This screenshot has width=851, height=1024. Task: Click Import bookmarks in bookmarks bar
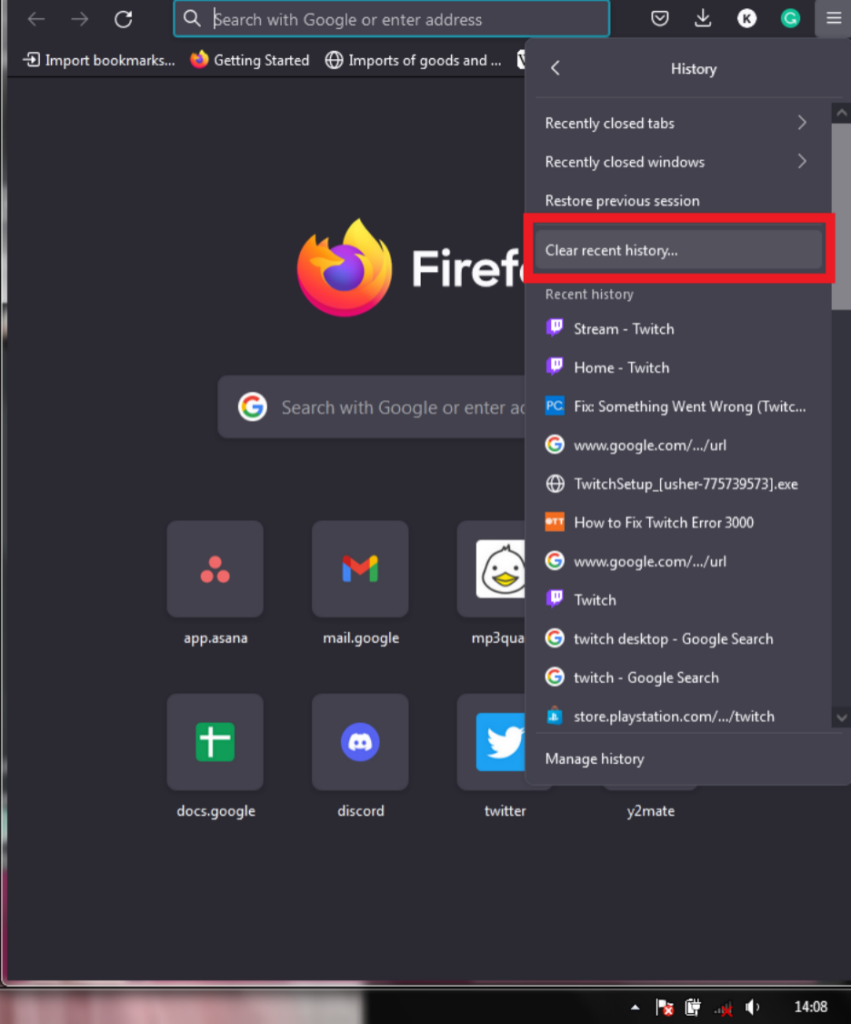pos(99,60)
